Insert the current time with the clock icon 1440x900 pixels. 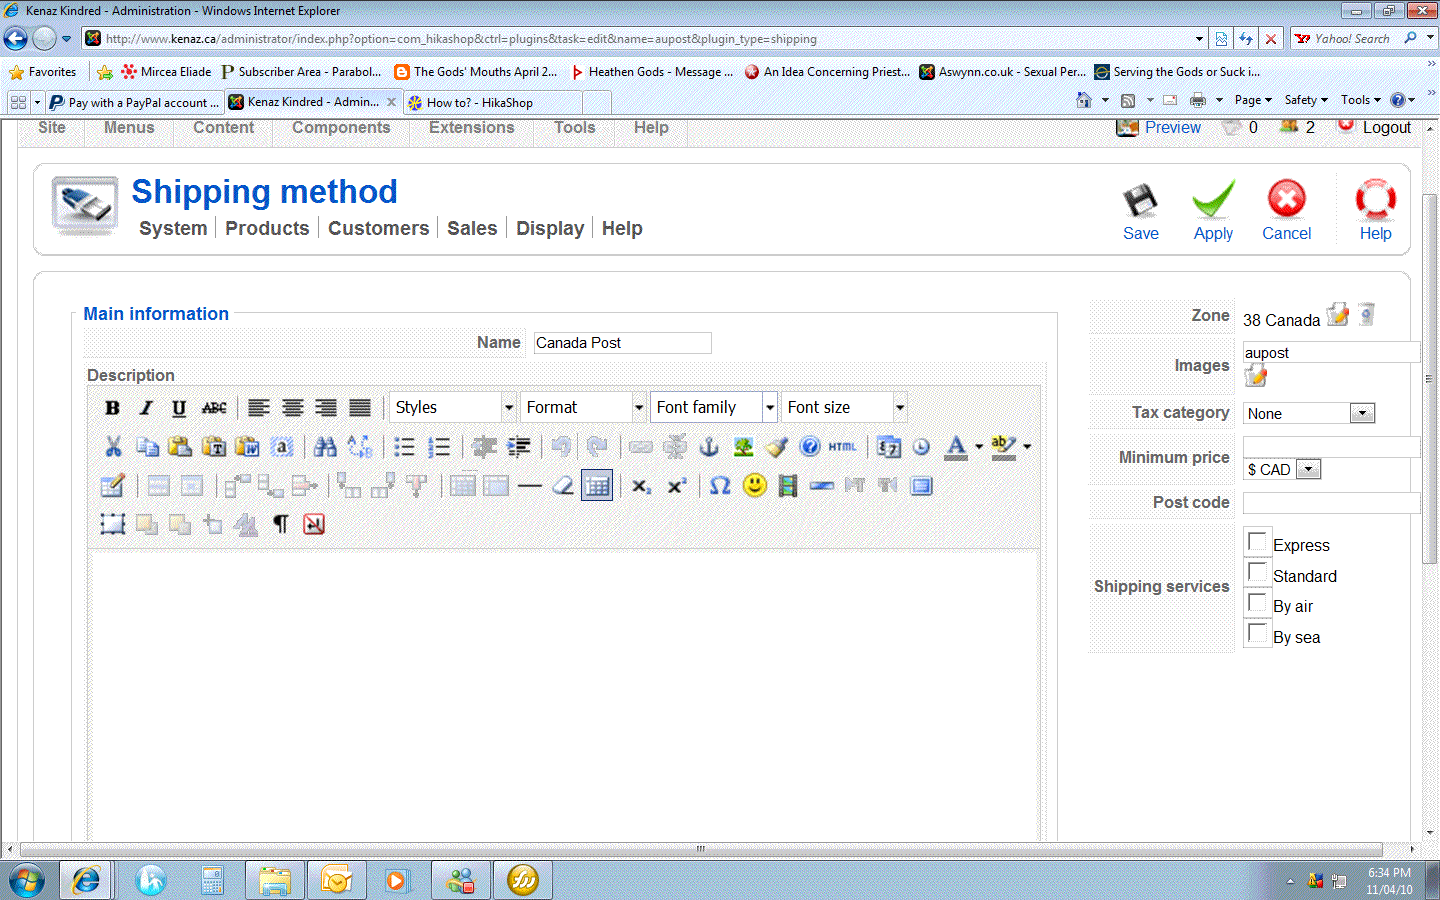(922, 447)
